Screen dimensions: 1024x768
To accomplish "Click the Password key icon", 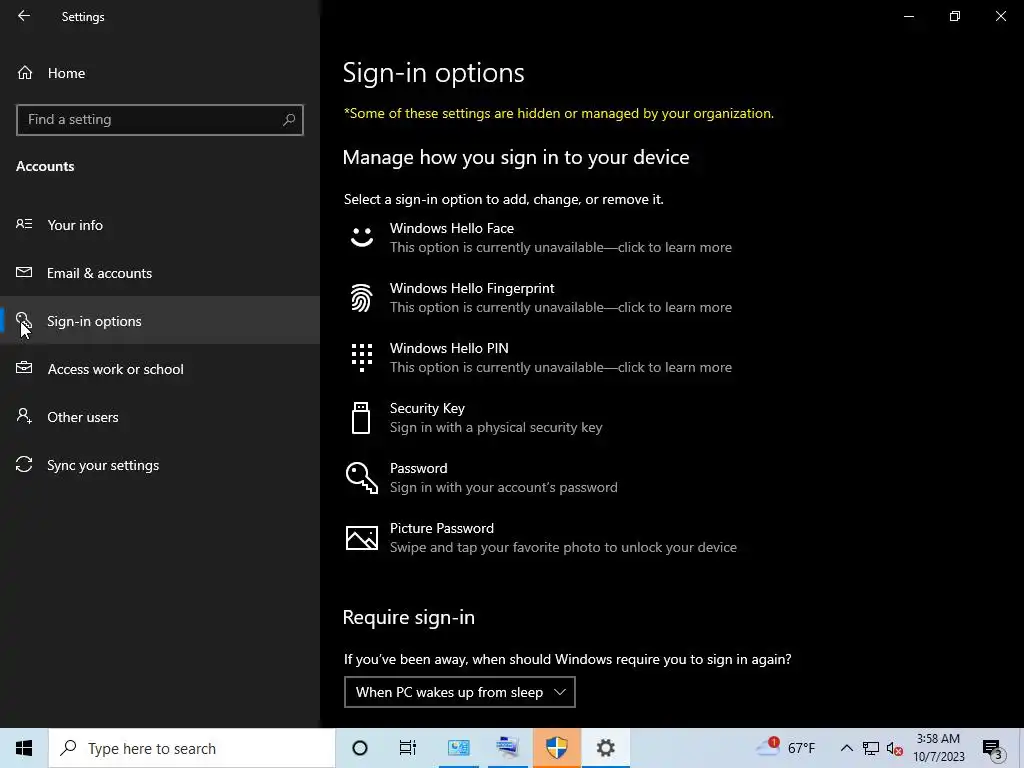I will 362,478.
